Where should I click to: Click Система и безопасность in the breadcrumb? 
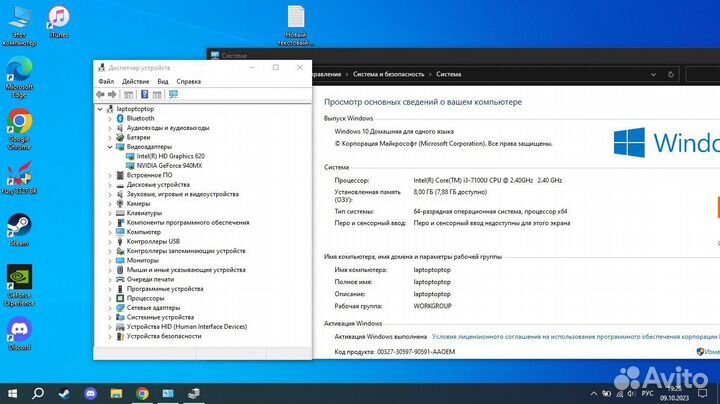[x=389, y=74]
